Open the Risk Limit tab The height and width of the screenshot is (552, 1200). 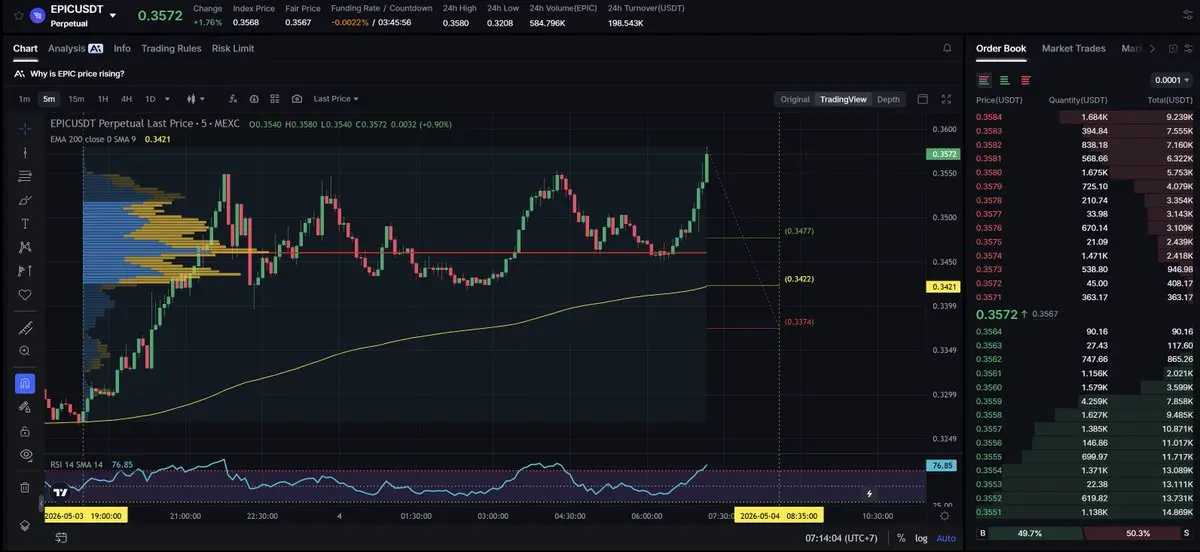coord(233,48)
